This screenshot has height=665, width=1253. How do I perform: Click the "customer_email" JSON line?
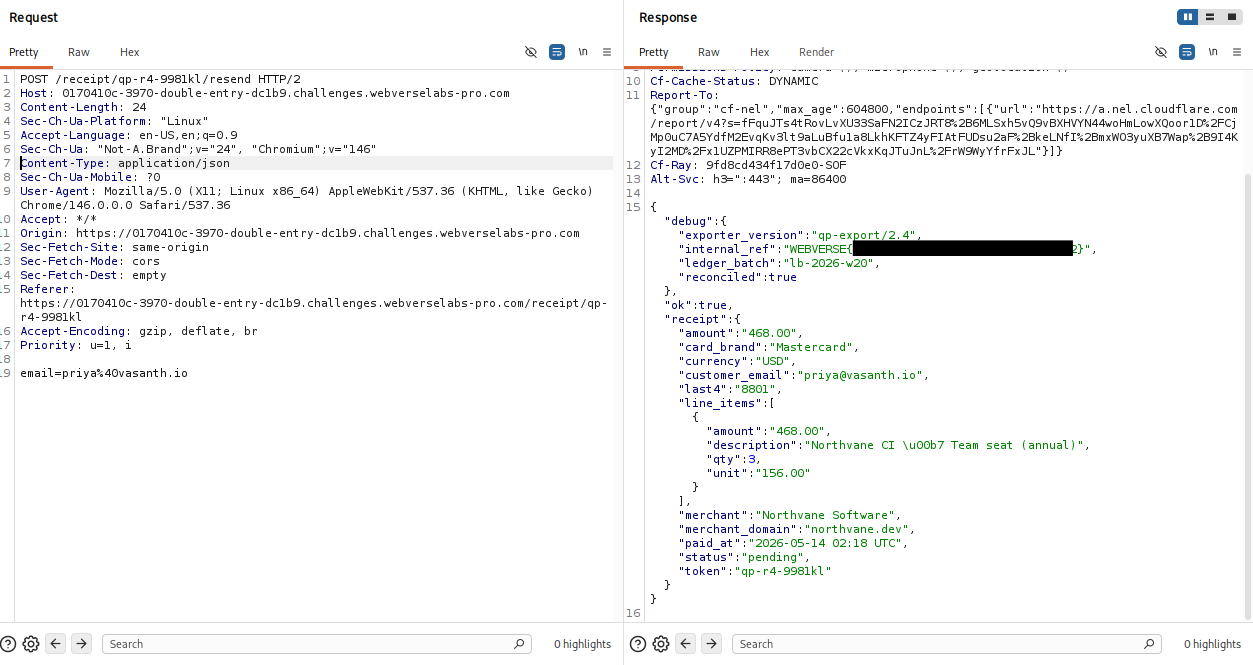[804, 375]
